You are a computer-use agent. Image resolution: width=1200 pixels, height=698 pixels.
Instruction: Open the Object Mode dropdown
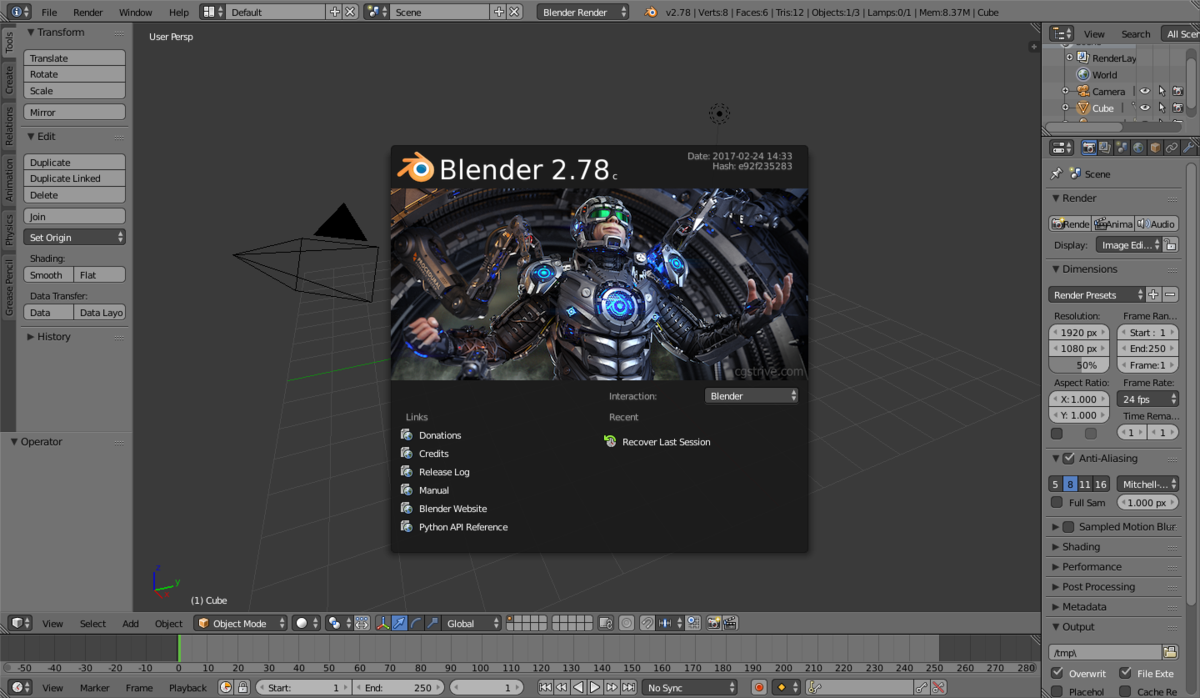(x=240, y=623)
